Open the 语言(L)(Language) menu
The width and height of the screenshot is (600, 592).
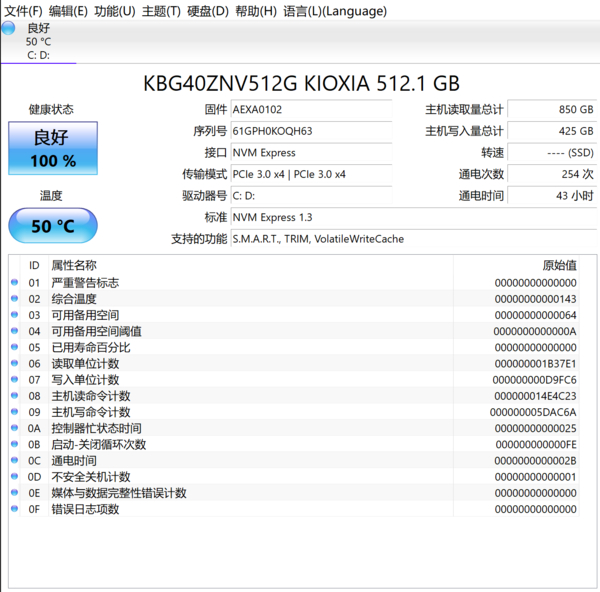point(335,11)
